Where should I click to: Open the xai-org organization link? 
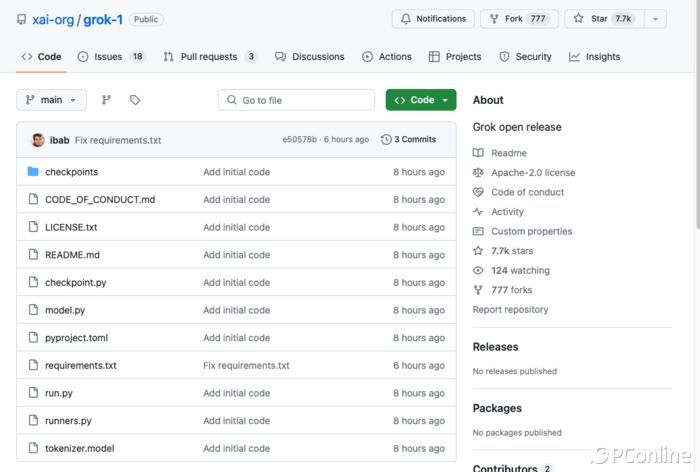coord(53,20)
